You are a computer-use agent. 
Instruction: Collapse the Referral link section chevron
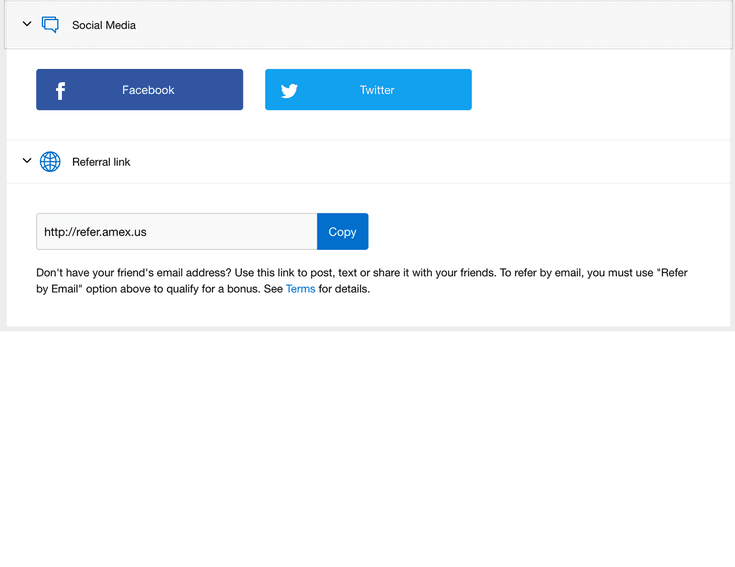(x=27, y=161)
